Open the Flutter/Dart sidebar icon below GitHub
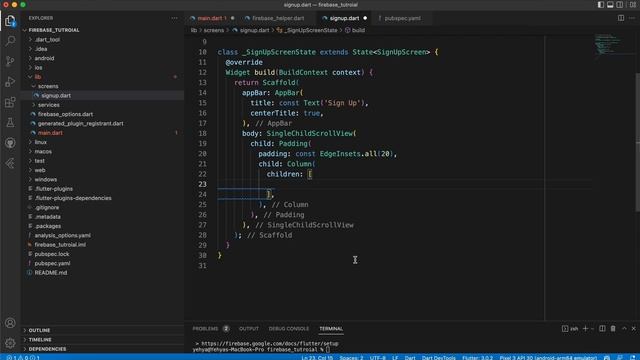The width and height of the screenshot is (640, 360). click(x=10, y=163)
